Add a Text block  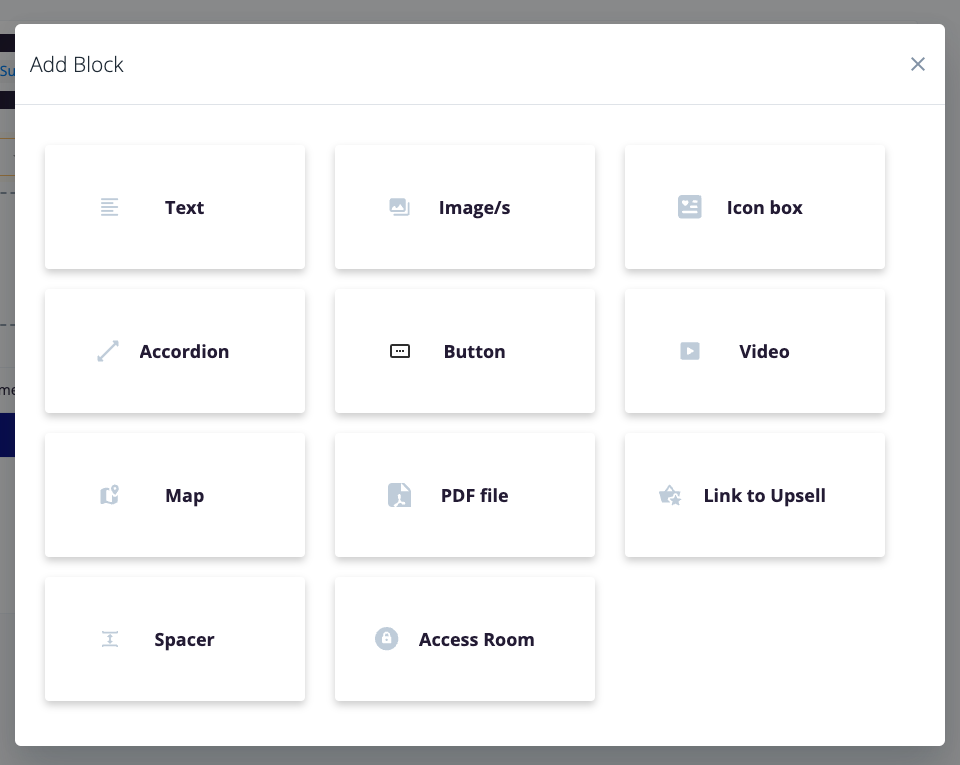click(x=175, y=207)
